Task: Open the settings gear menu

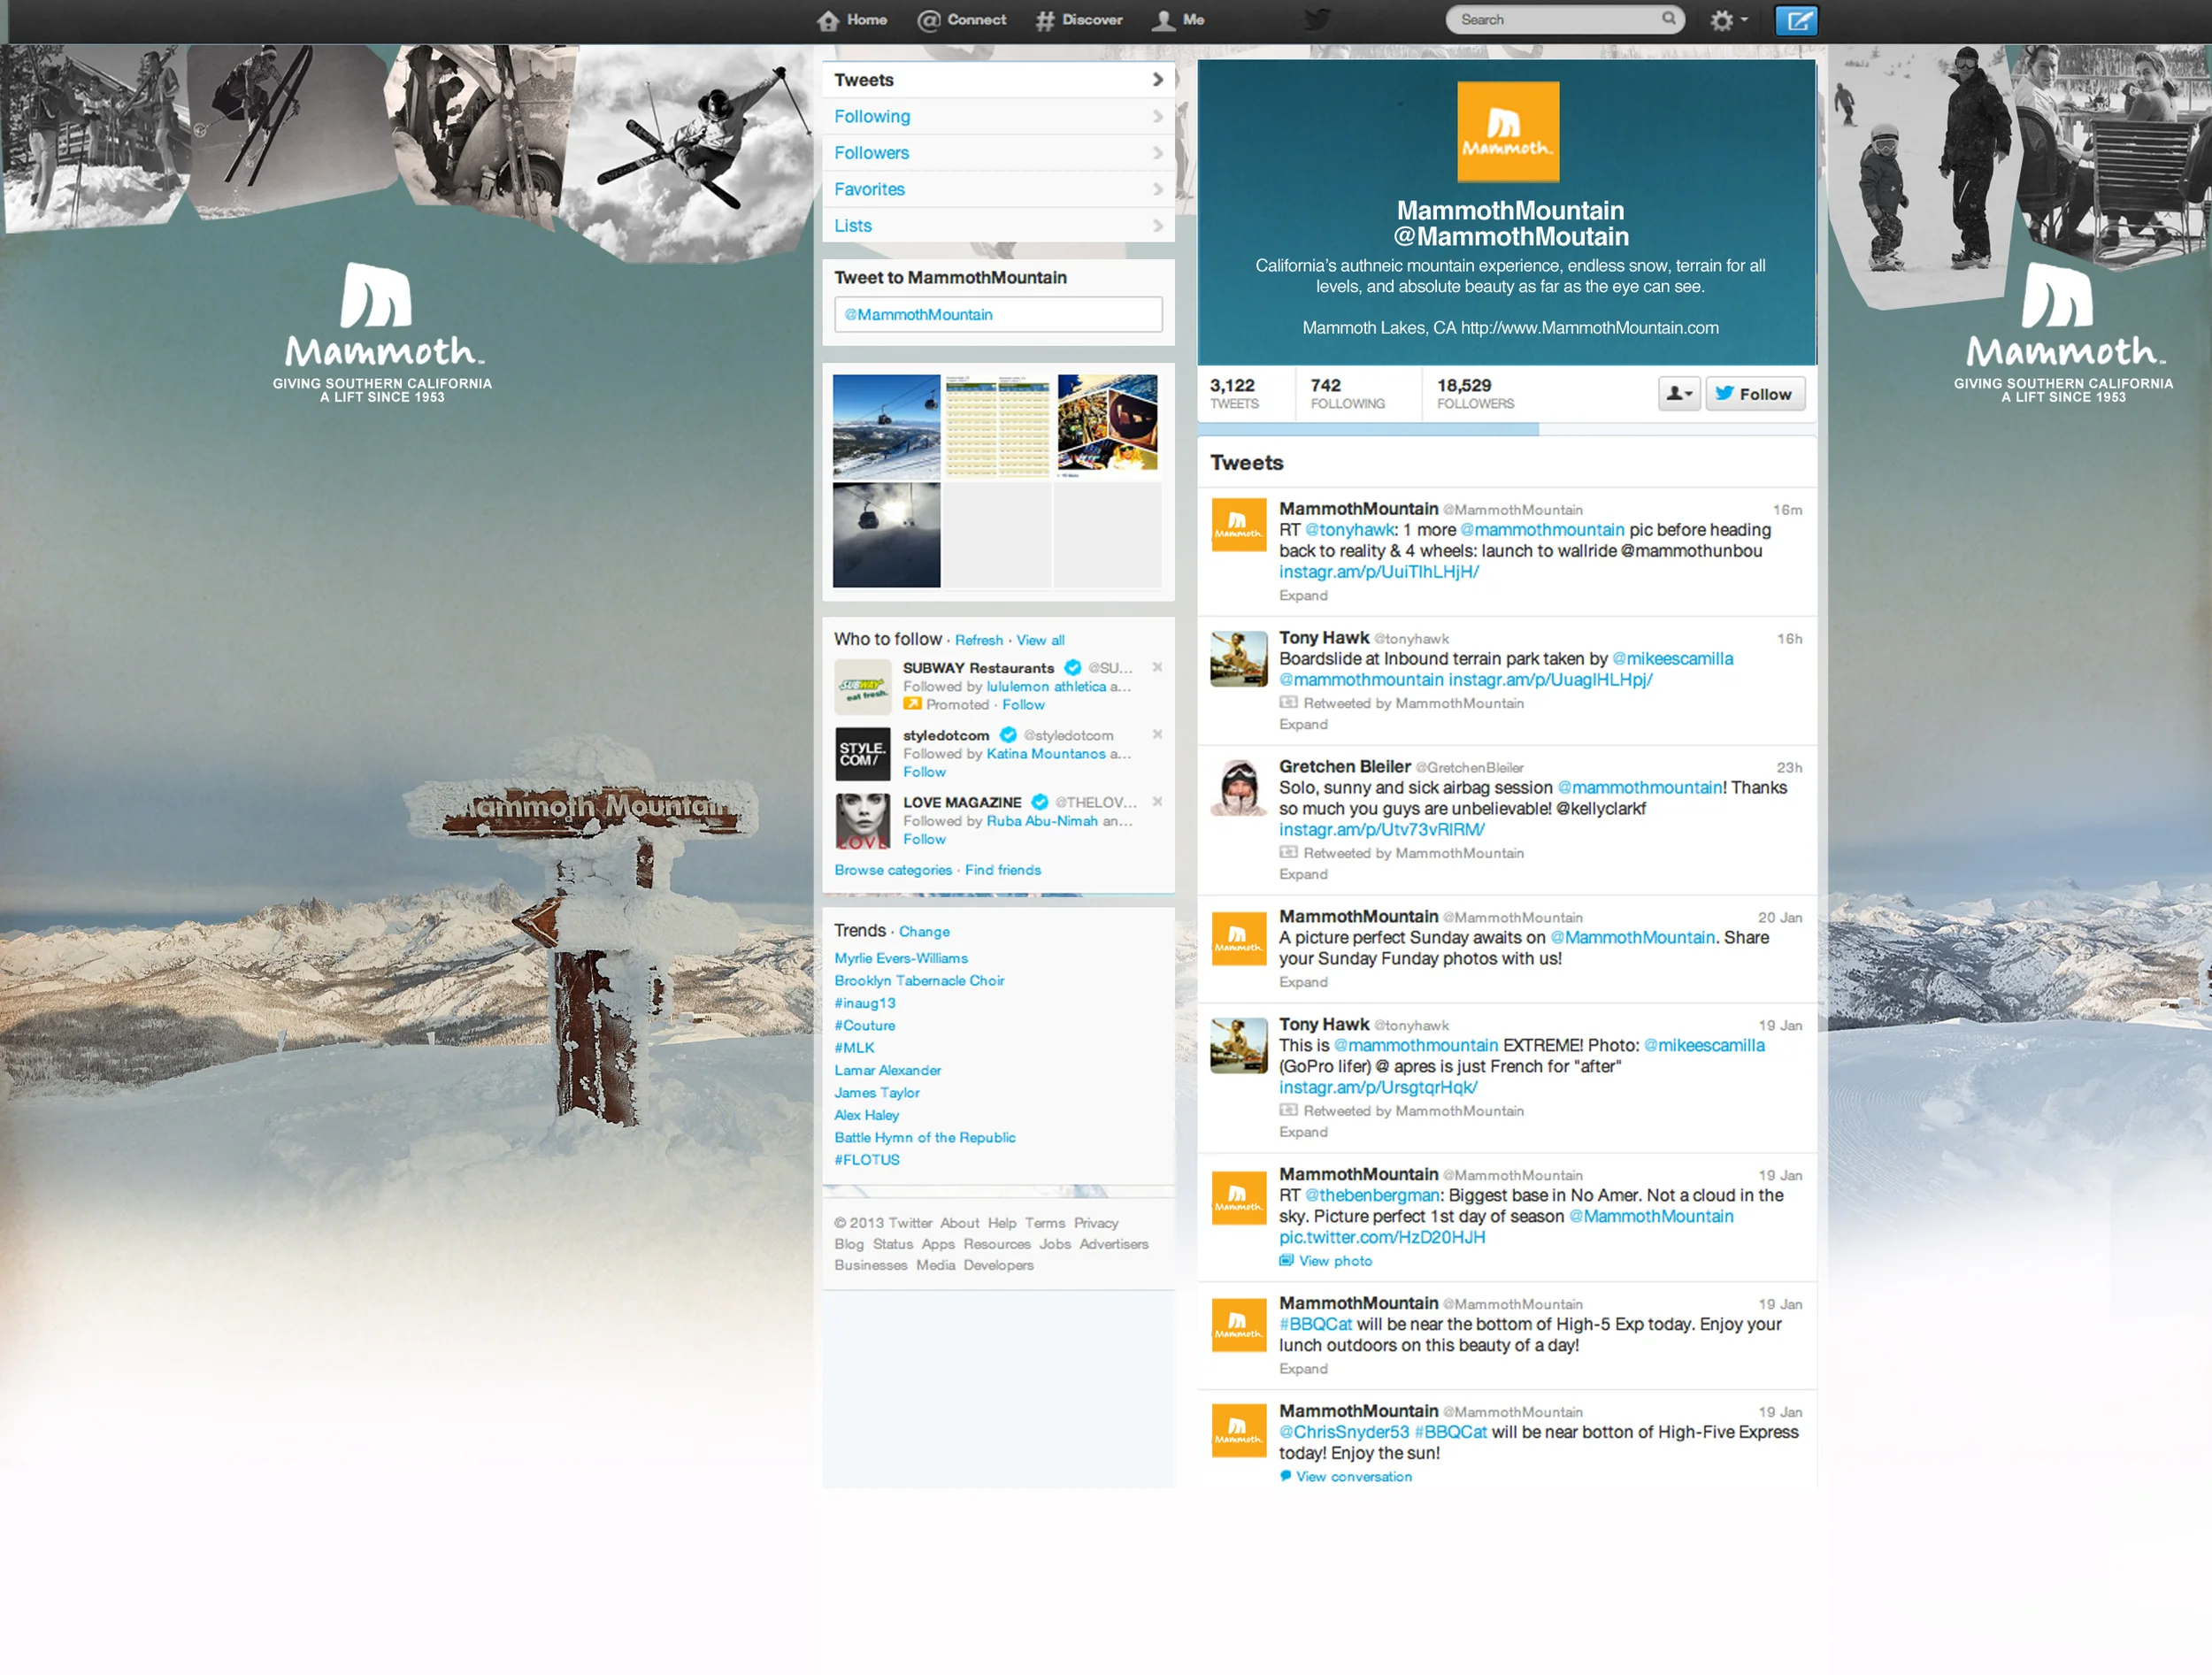Action: point(1728,20)
